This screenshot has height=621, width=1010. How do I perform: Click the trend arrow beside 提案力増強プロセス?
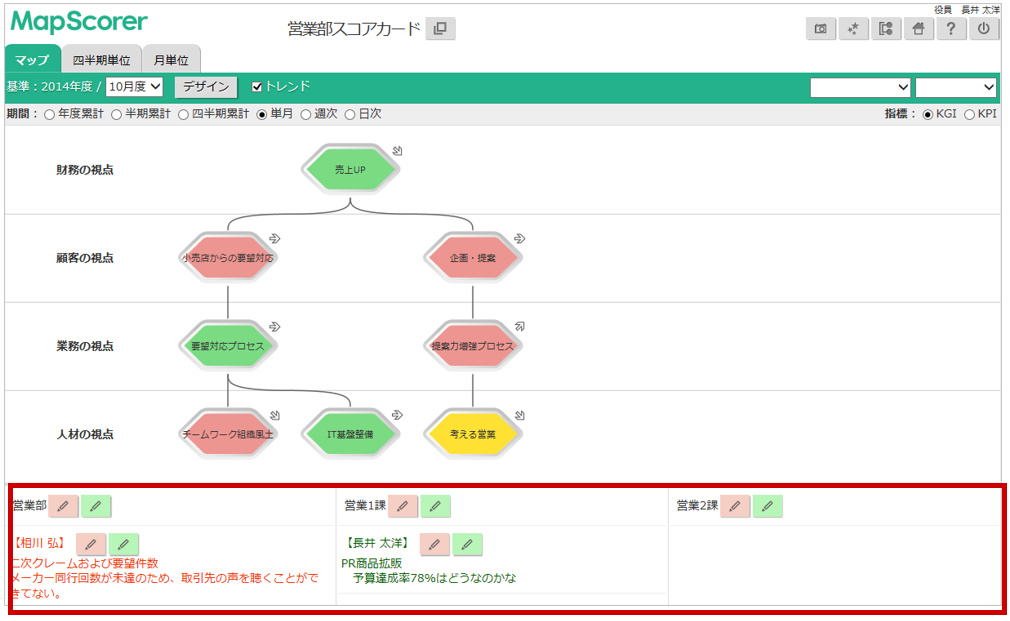pos(520,327)
